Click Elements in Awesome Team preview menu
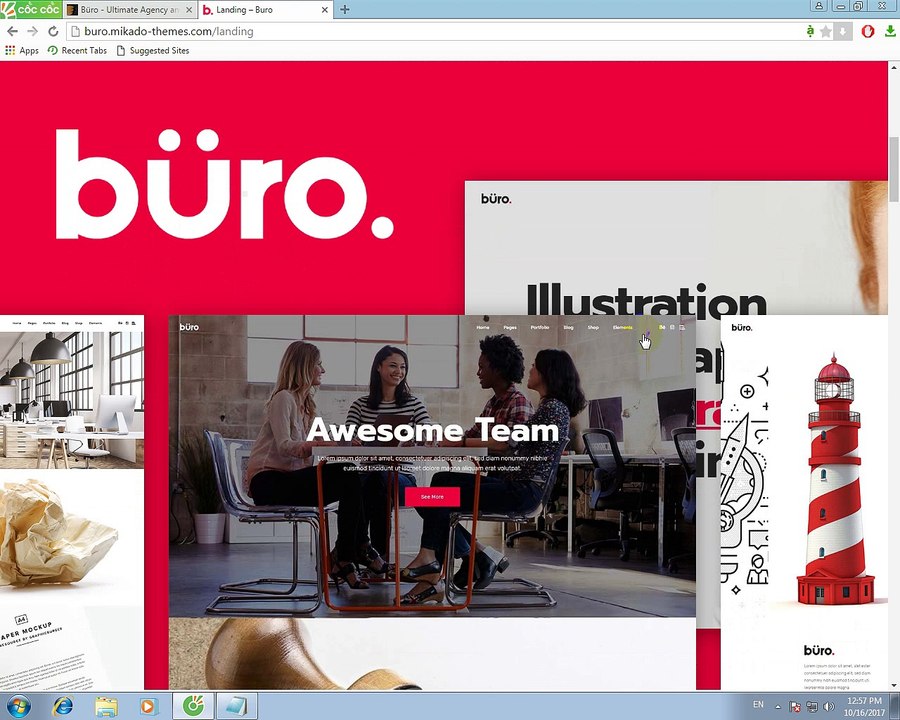 [x=622, y=327]
